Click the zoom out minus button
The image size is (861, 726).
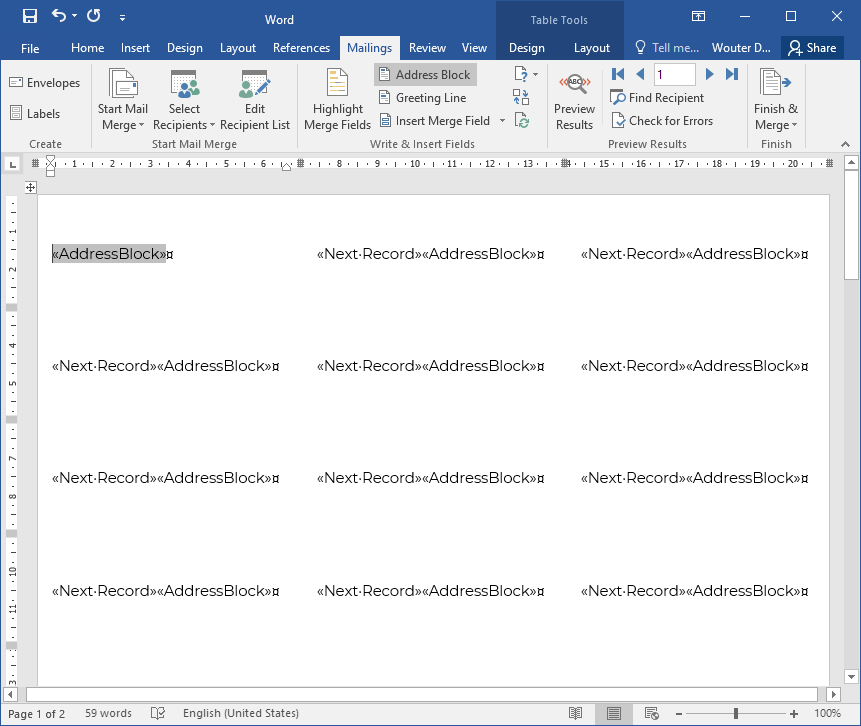pyautogui.click(x=679, y=714)
